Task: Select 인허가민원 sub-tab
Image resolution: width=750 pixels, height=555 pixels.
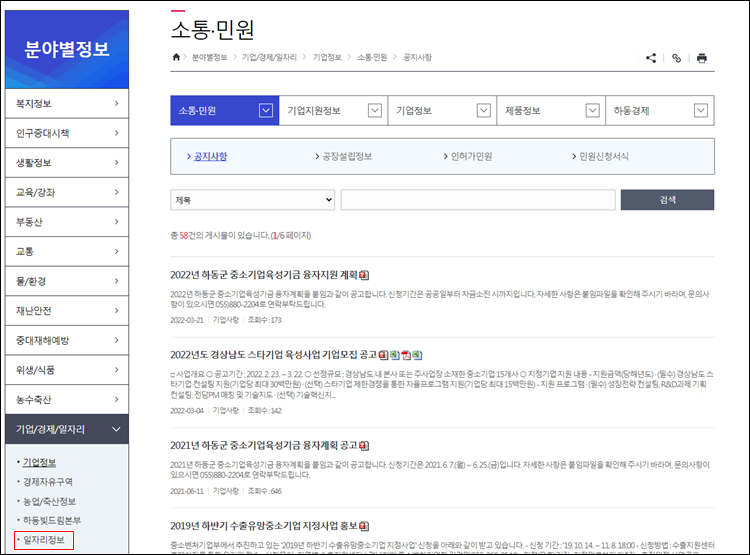Action: tap(472, 156)
